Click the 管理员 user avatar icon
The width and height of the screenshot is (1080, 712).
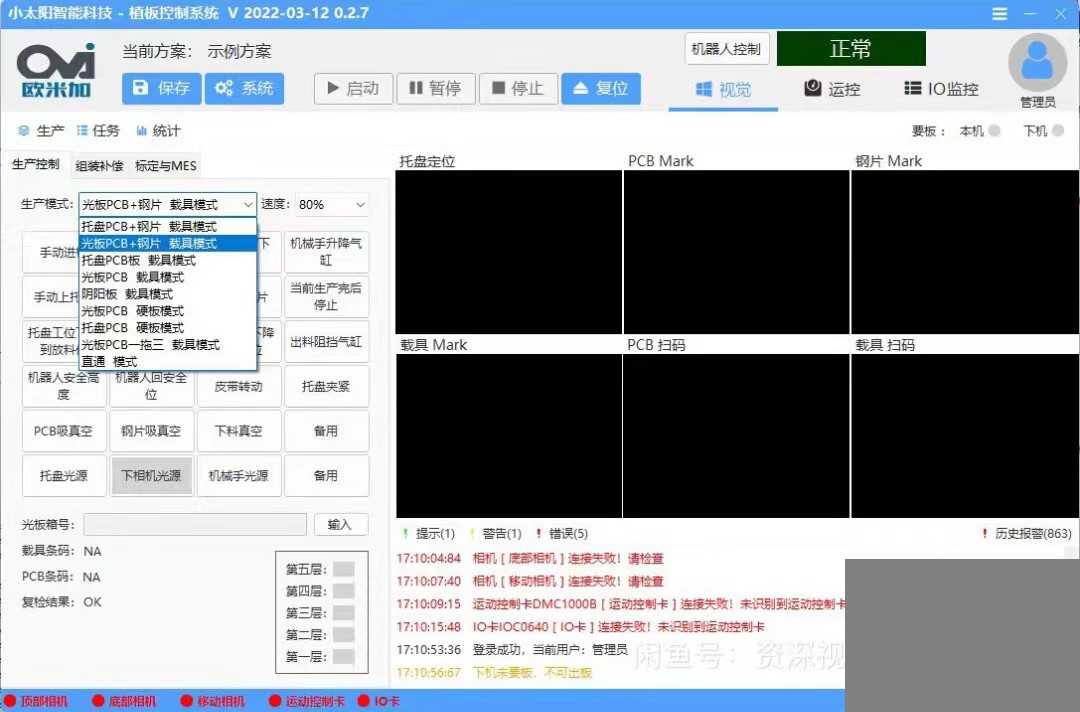1037,63
